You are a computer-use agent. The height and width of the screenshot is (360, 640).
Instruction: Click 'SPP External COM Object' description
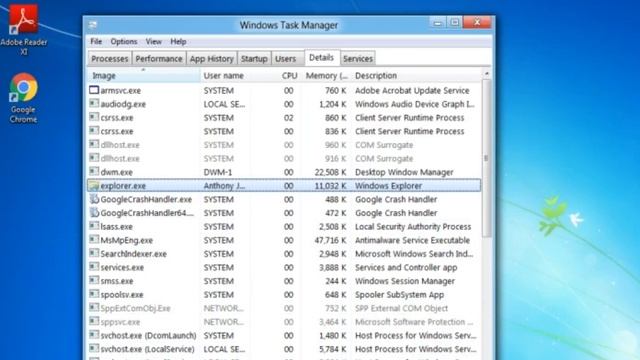click(x=402, y=308)
